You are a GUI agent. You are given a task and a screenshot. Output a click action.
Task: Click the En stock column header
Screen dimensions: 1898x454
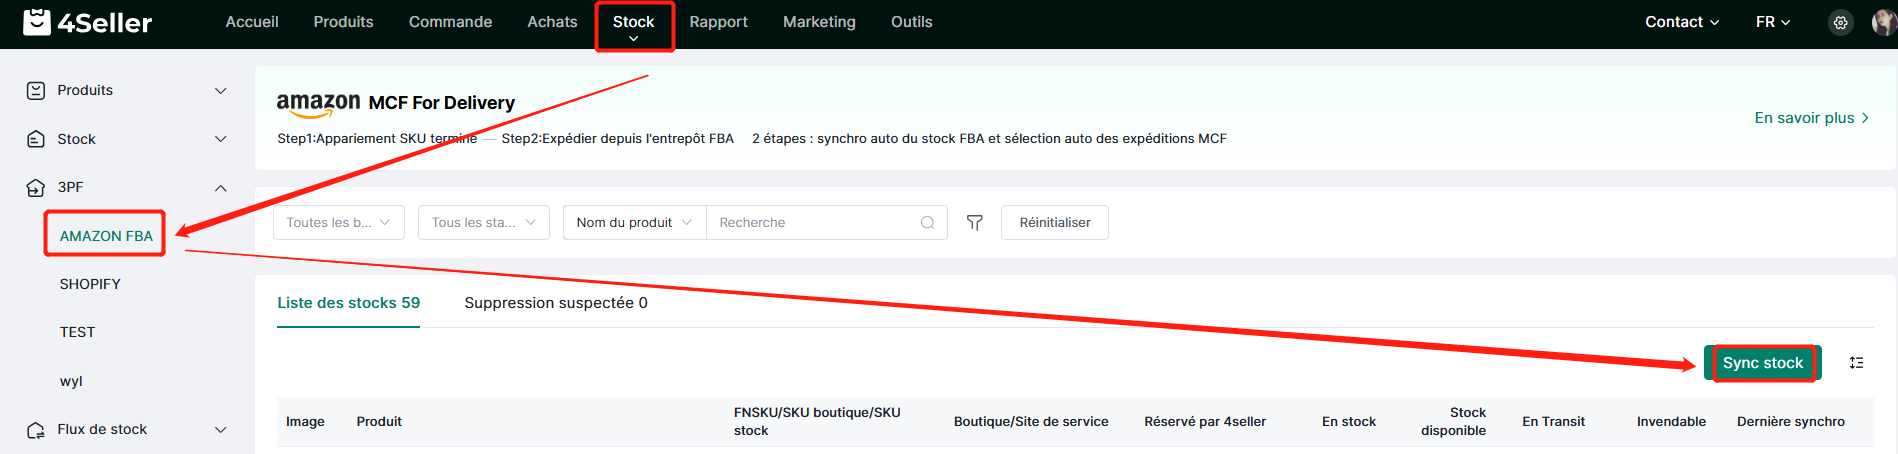coord(1349,422)
